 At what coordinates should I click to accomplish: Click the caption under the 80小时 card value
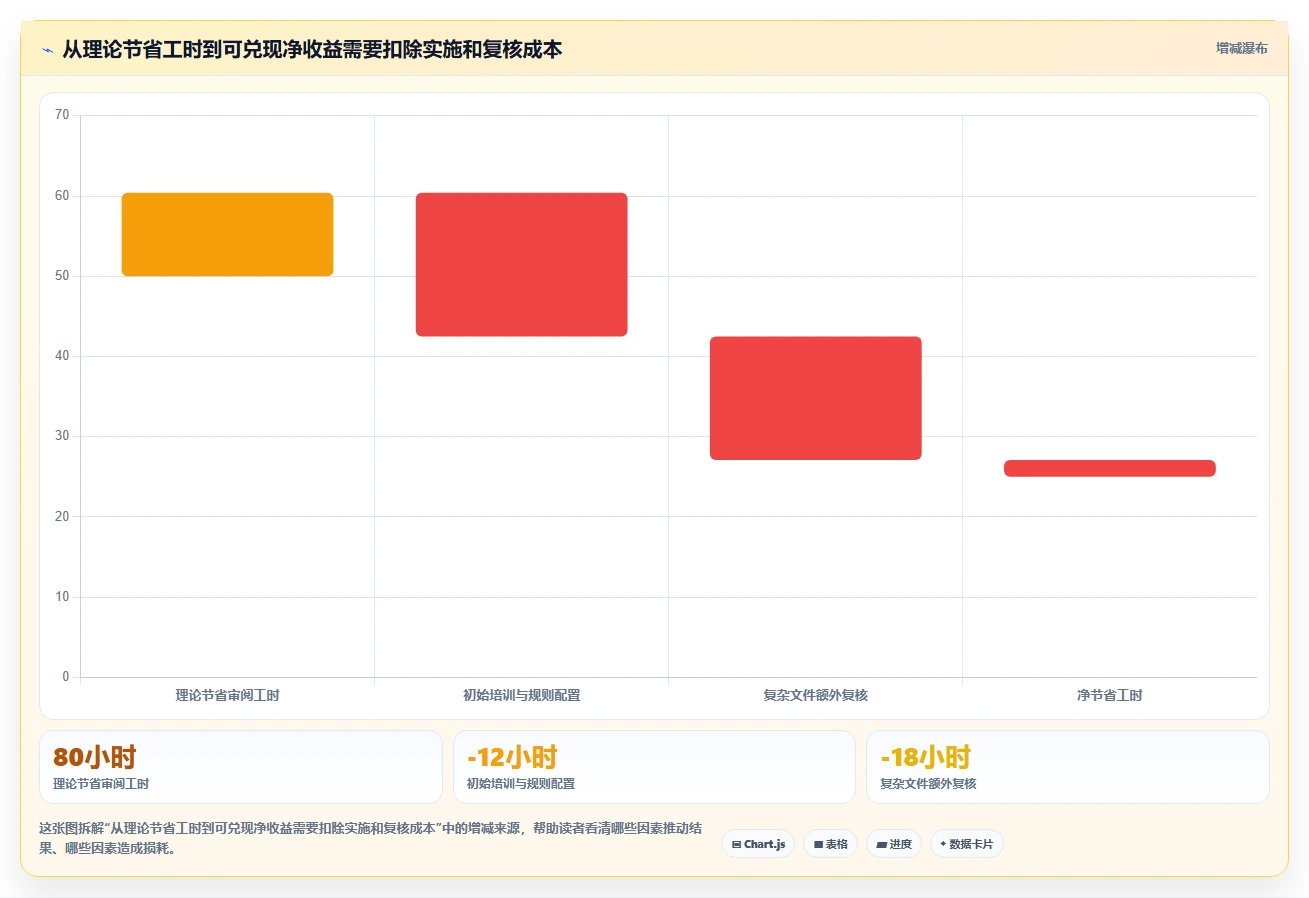(101, 784)
